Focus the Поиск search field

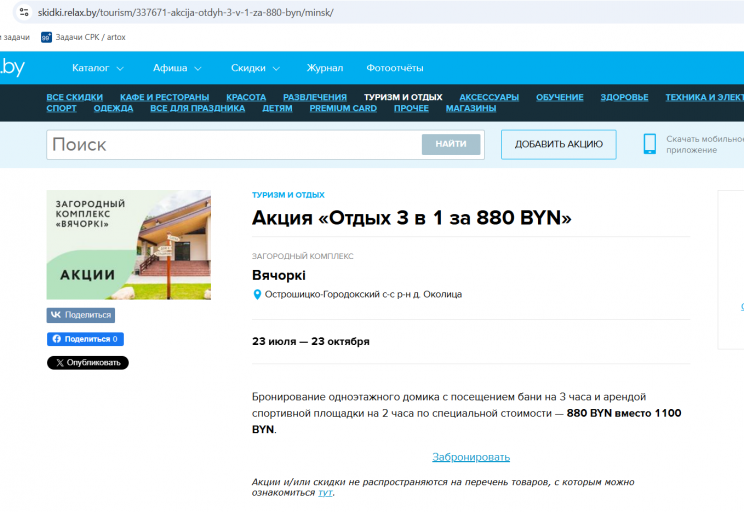point(234,144)
